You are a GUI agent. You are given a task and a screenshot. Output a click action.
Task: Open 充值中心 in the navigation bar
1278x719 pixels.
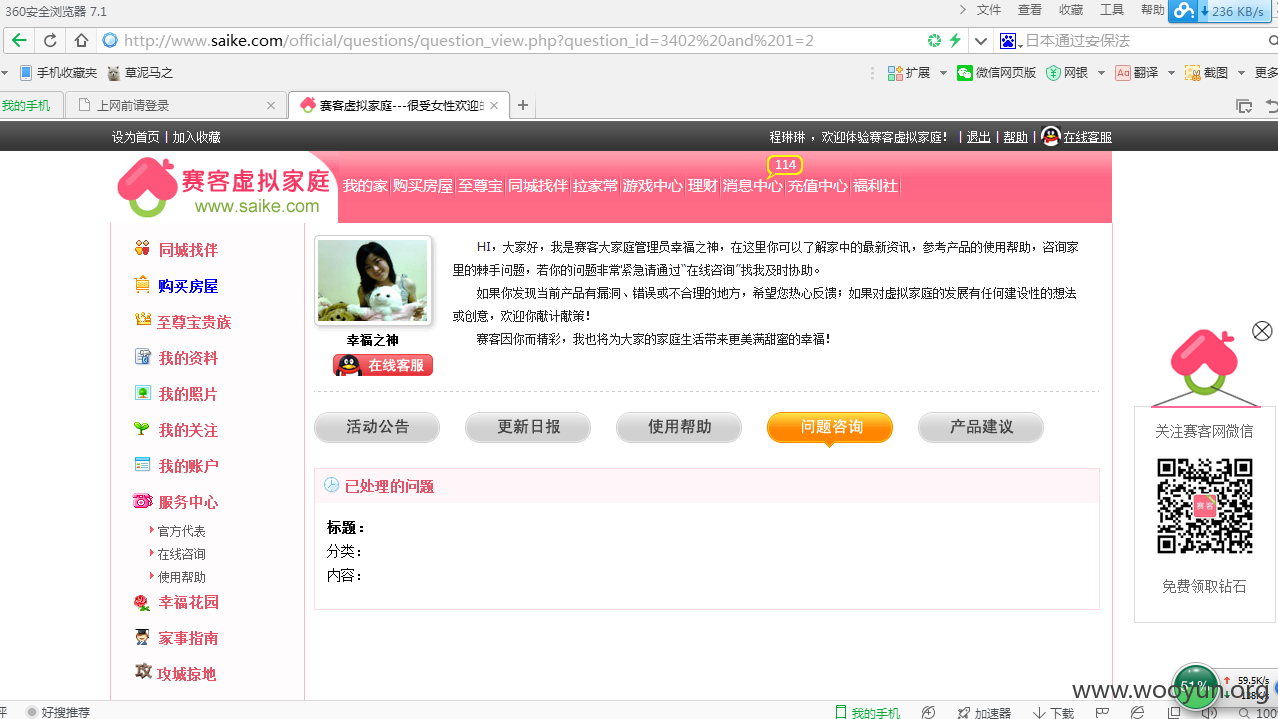click(x=817, y=186)
